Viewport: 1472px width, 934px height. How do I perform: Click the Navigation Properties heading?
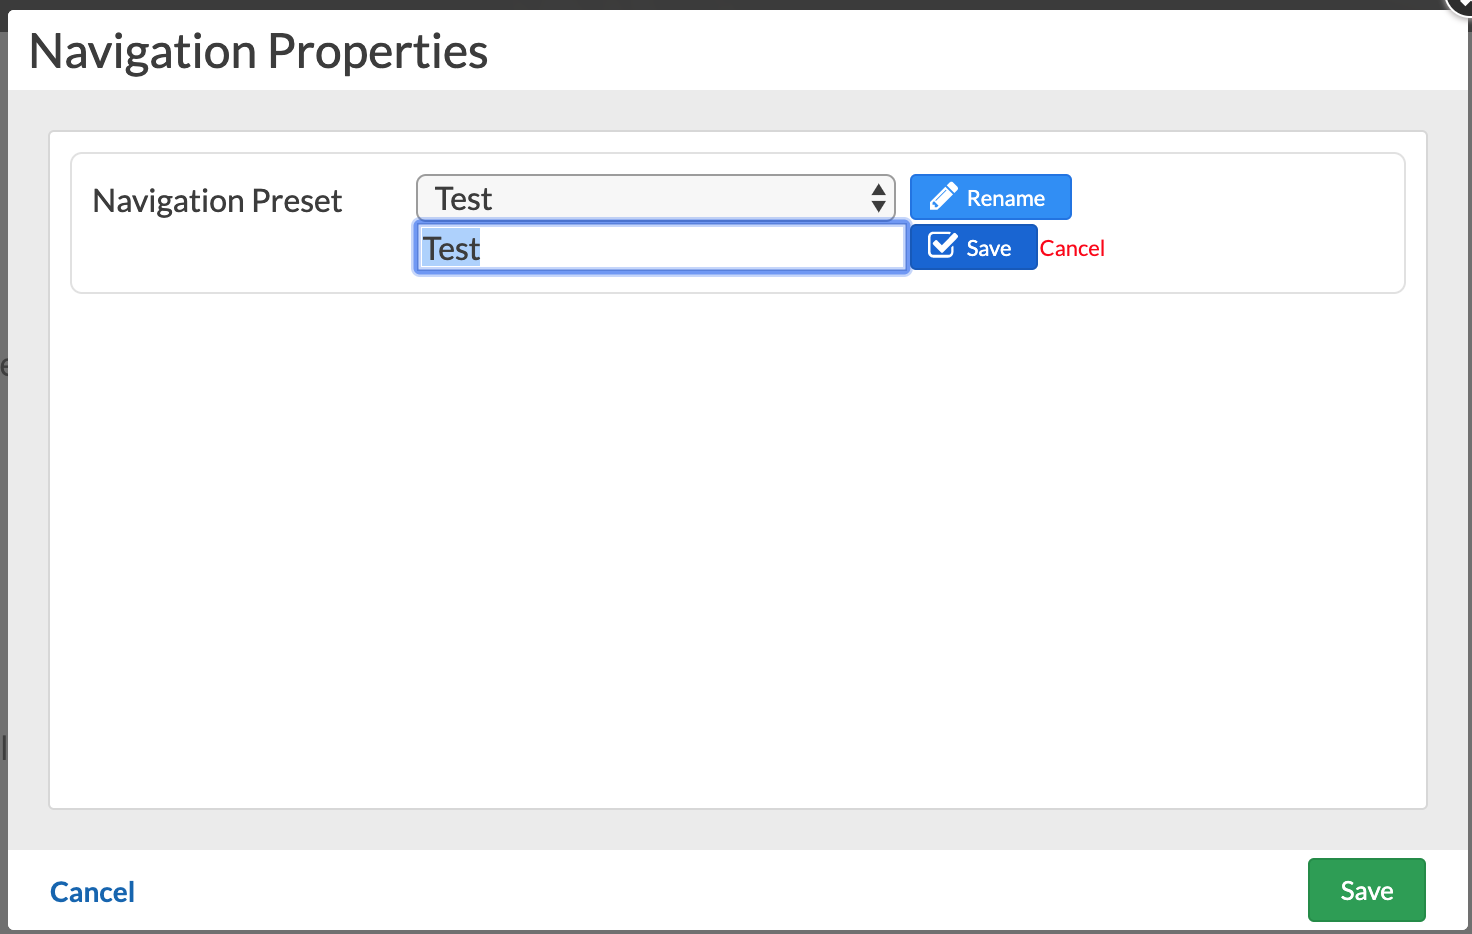pyautogui.click(x=259, y=52)
